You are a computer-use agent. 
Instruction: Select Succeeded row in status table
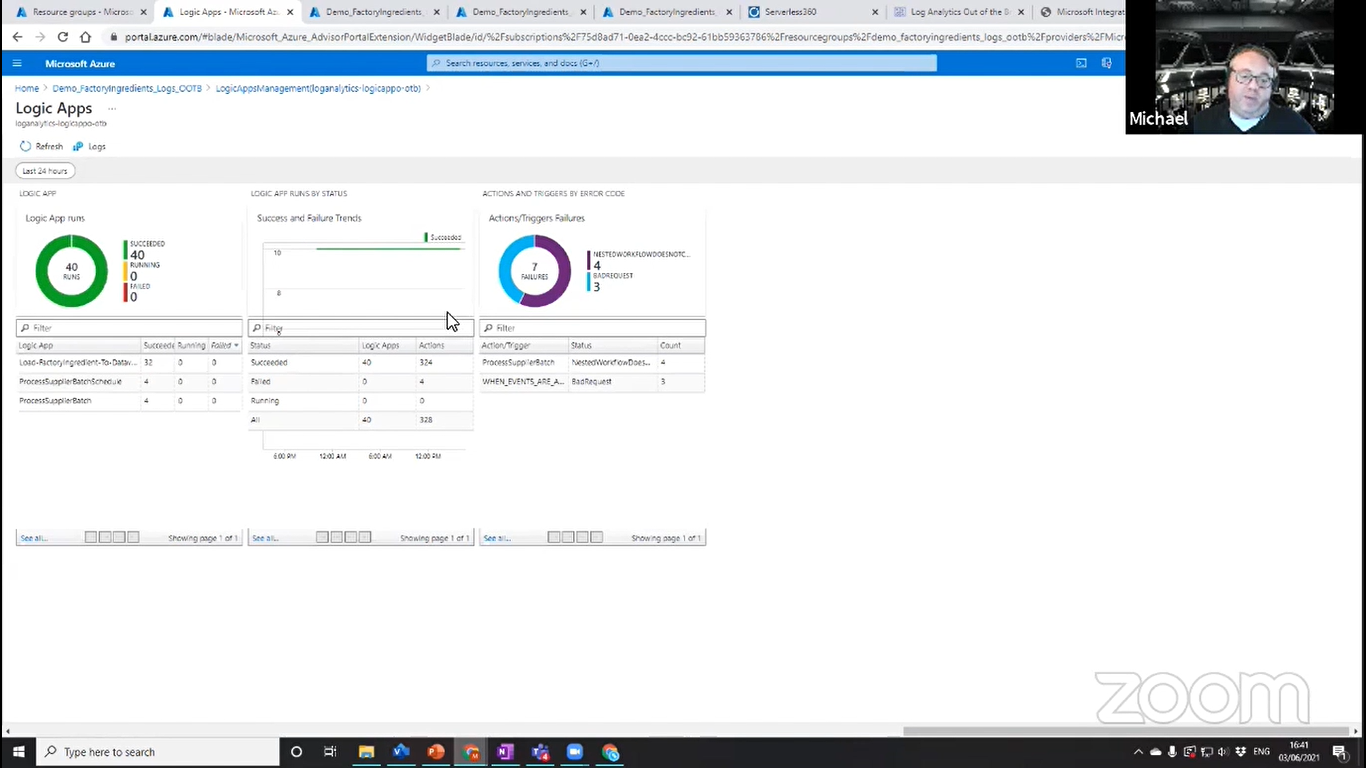[x=360, y=362]
